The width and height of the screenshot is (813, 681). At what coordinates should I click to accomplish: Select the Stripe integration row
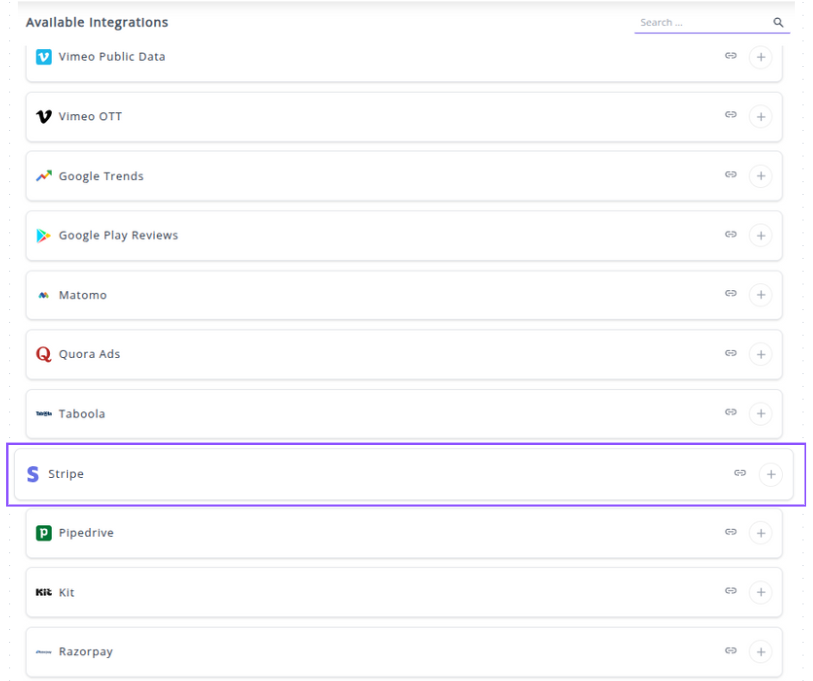400,474
